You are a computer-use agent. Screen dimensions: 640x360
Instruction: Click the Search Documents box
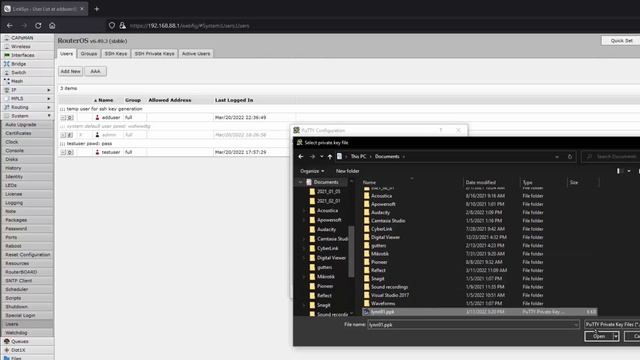click(611, 157)
